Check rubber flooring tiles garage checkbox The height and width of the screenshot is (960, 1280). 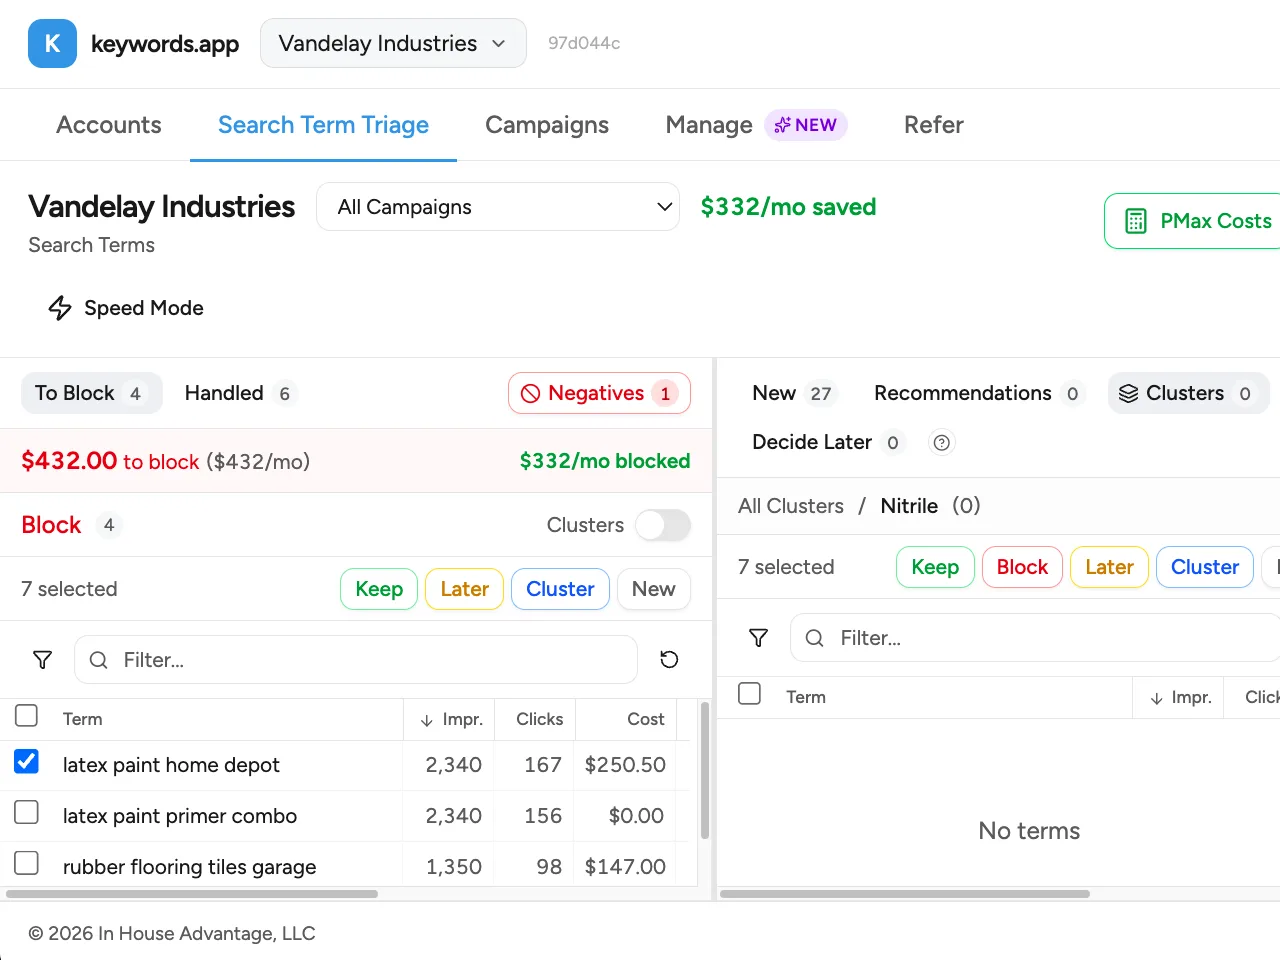tap(26, 863)
